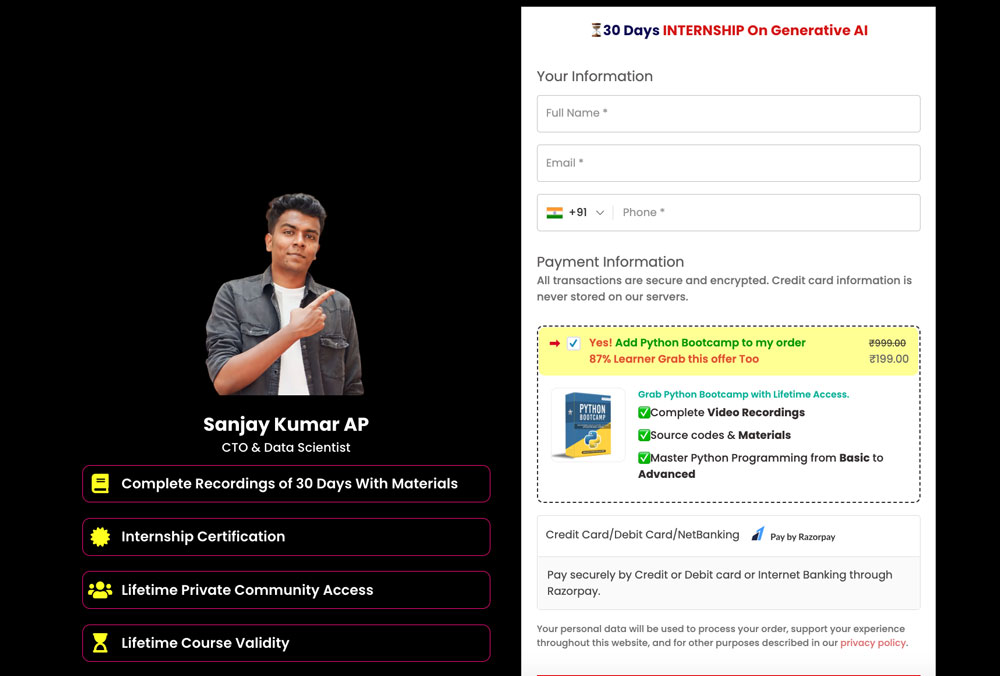Click the yellow book icon for Complete Recordings
This screenshot has width=1000, height=676.
coord(100,484)
